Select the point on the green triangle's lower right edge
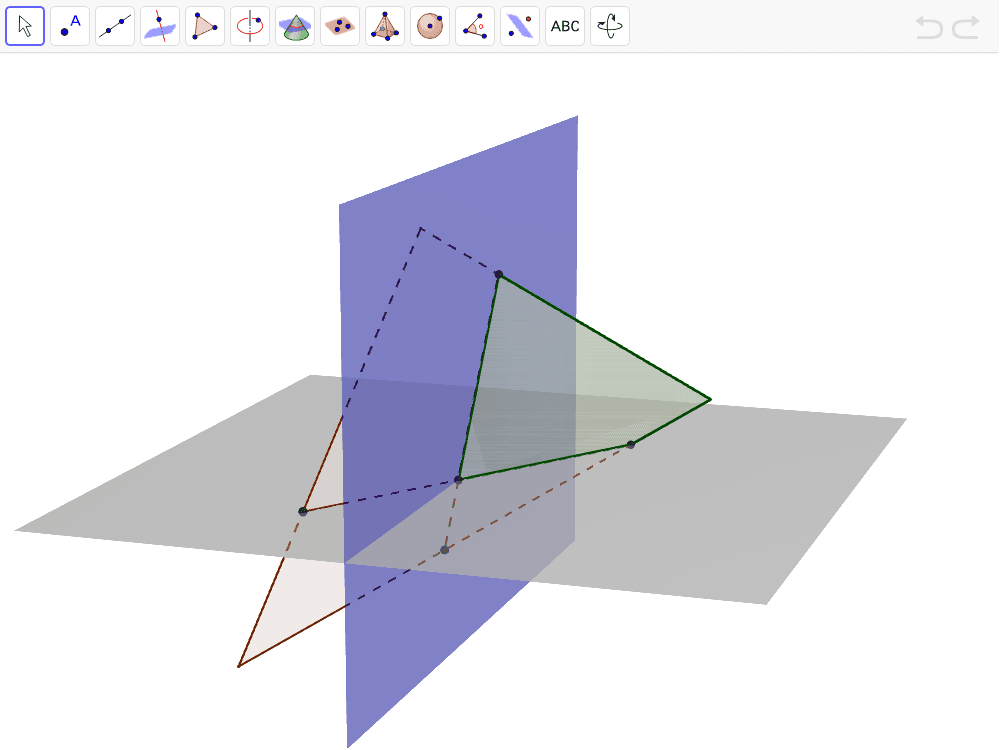The width and height of the screenshot is (1000, 750). (631, 445)
